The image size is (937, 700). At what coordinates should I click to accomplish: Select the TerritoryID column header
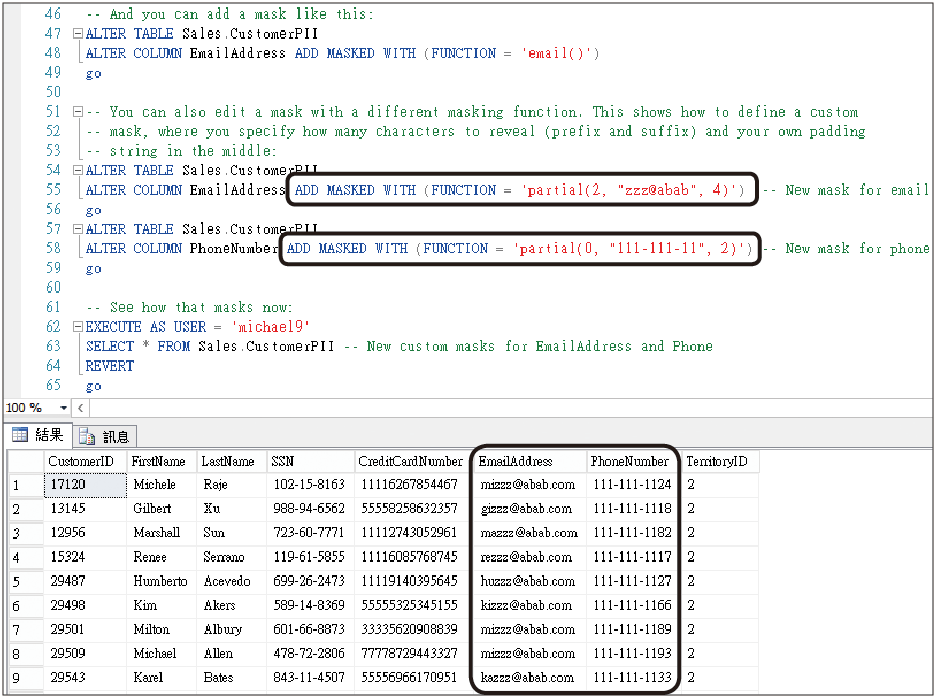(720, 461)
